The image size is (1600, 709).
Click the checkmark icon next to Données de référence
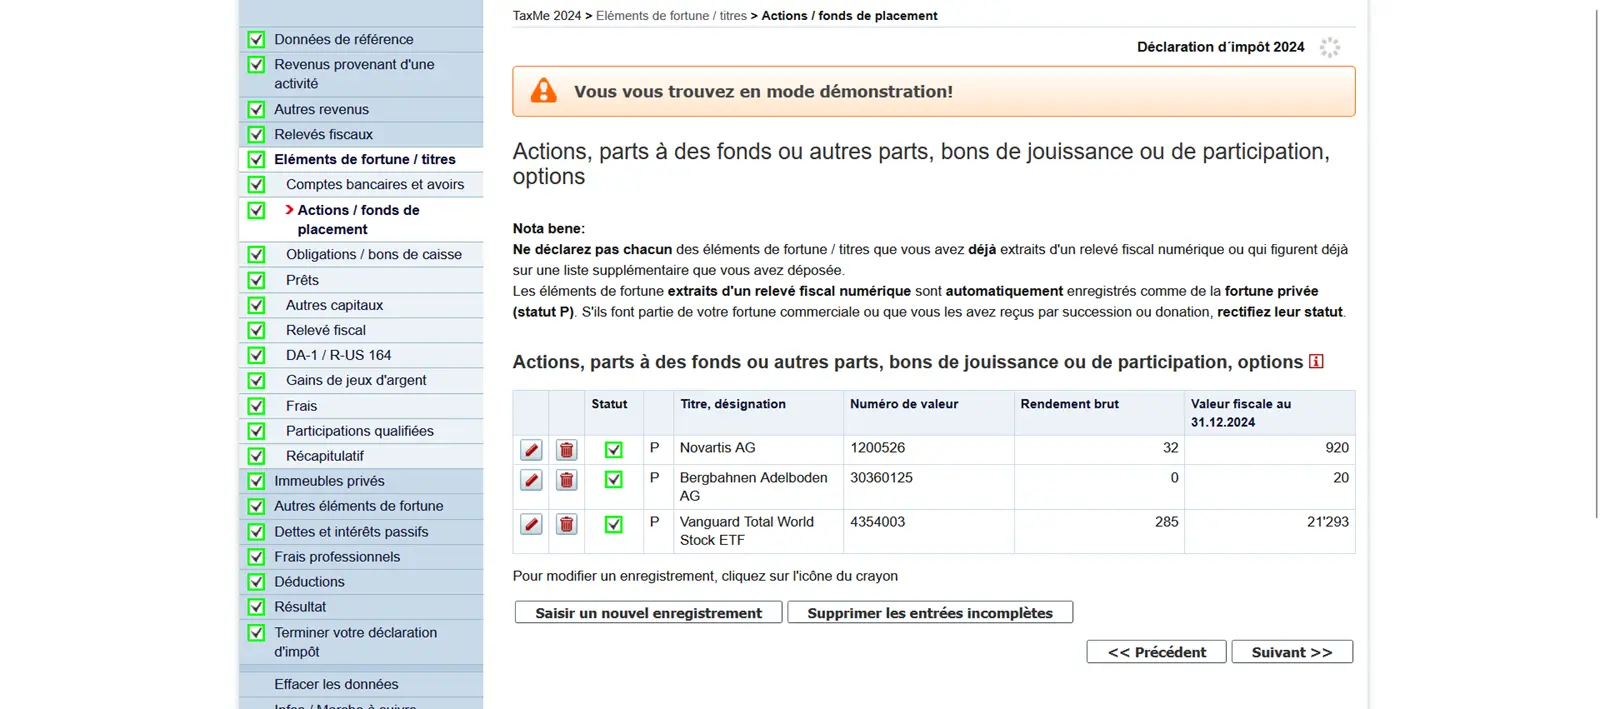[256, 39]
